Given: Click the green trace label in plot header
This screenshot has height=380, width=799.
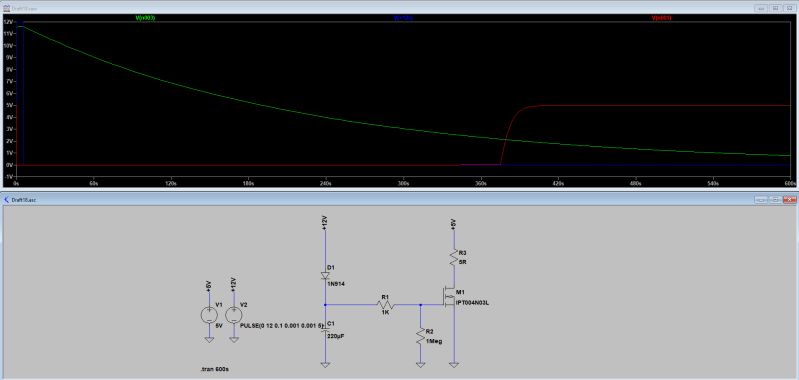Looking at the screenshot, I should pyautogui.click(x=145, y=18).
